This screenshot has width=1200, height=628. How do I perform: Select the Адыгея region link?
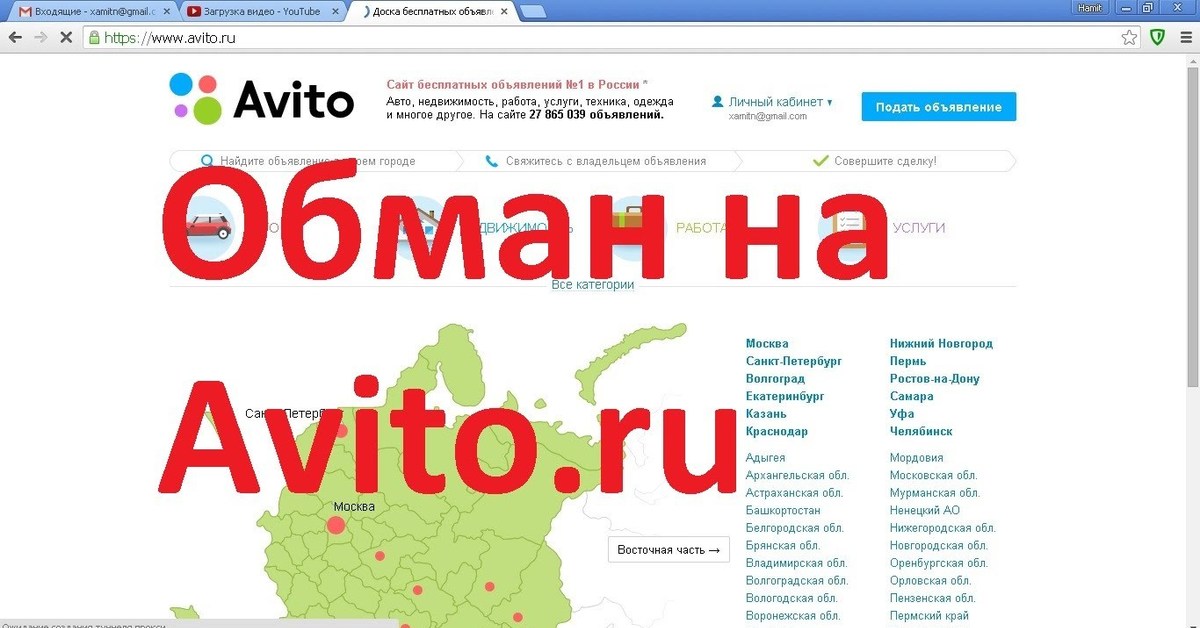pos(766,458)
